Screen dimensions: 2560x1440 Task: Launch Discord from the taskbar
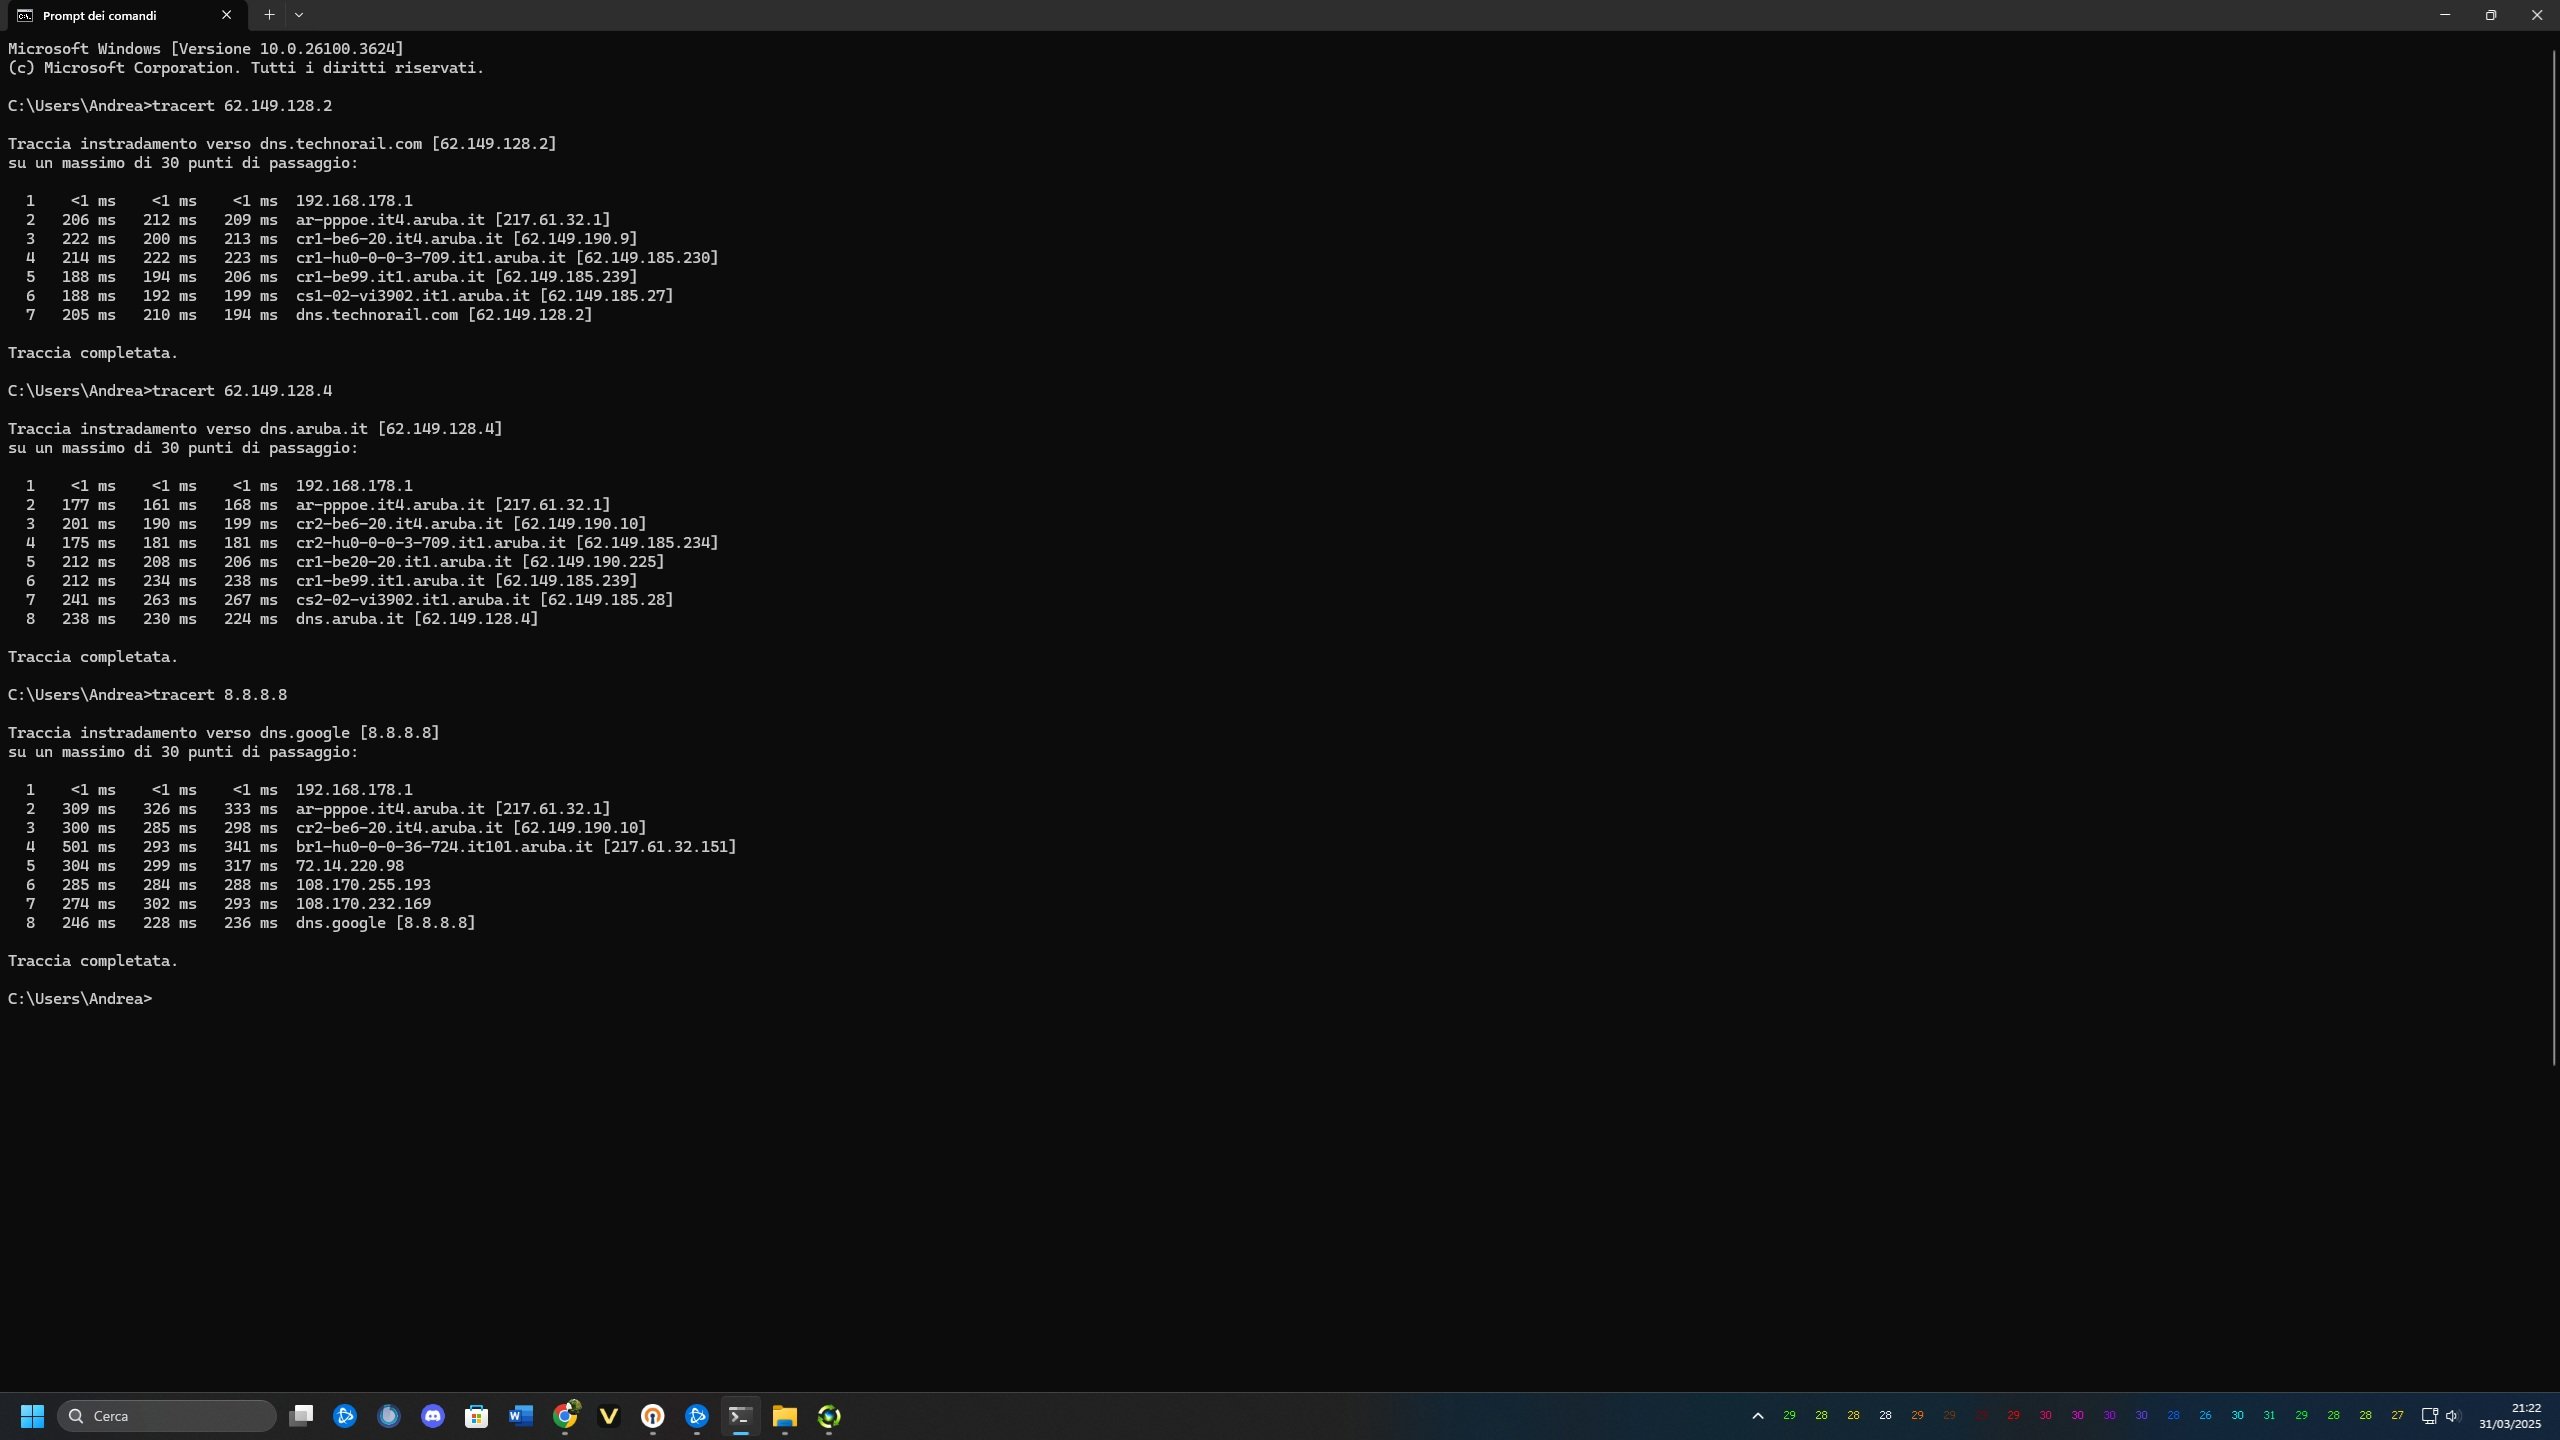pos(433,1416)
